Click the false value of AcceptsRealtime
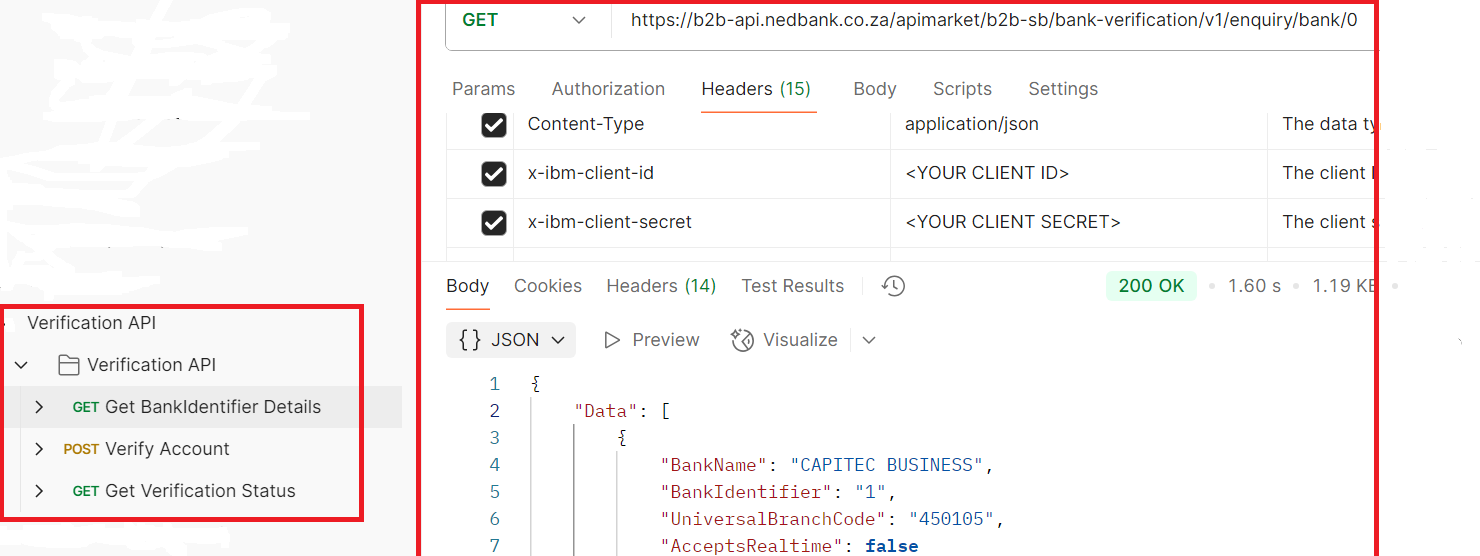Viewport: 1480px width, 556px height. pos(891,546)
